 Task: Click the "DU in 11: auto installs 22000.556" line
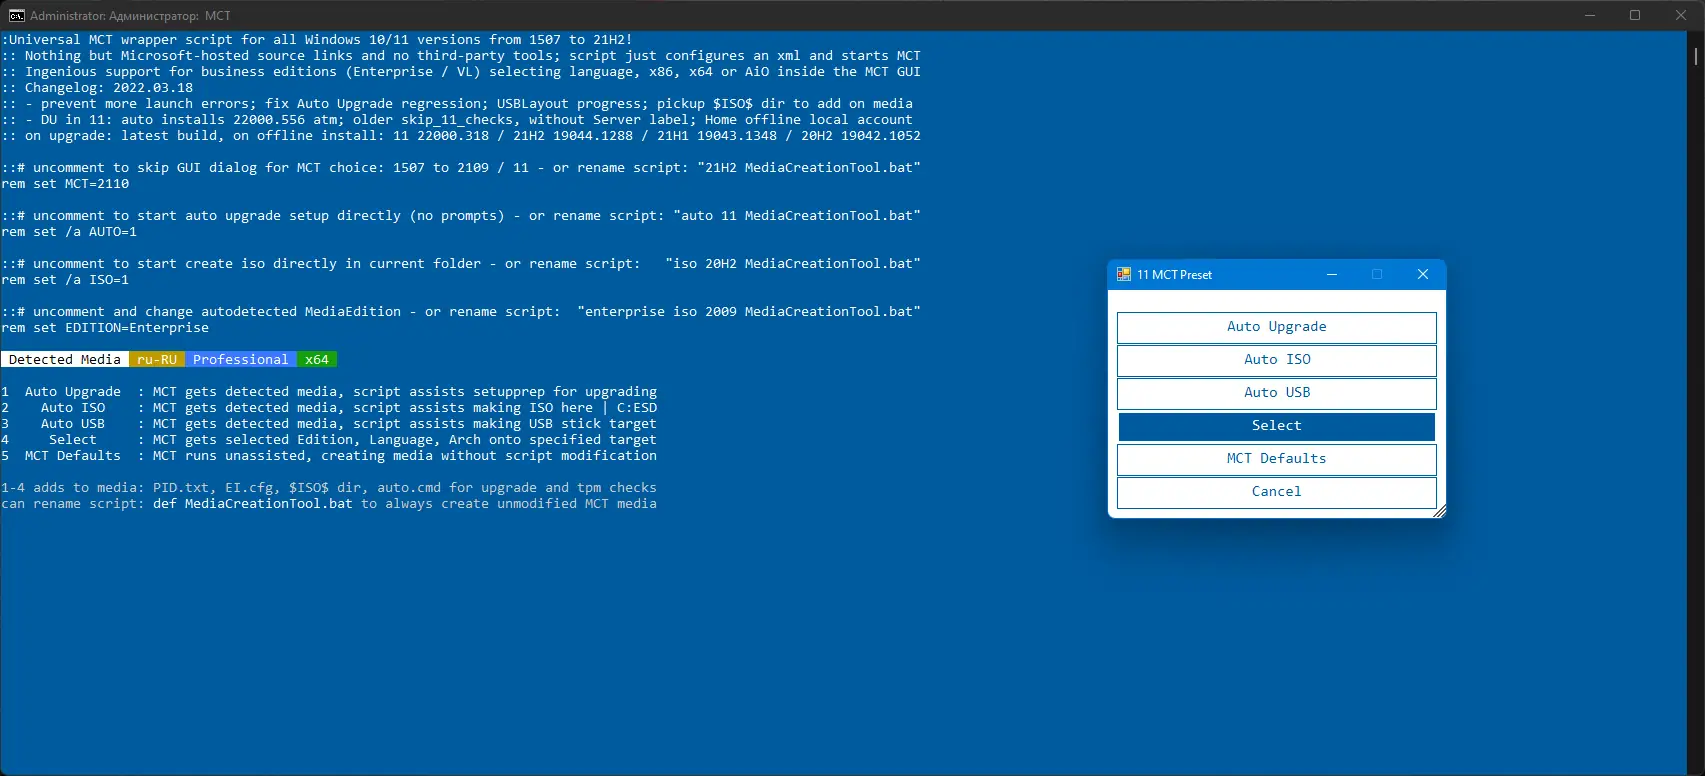[x=457, y=120]
